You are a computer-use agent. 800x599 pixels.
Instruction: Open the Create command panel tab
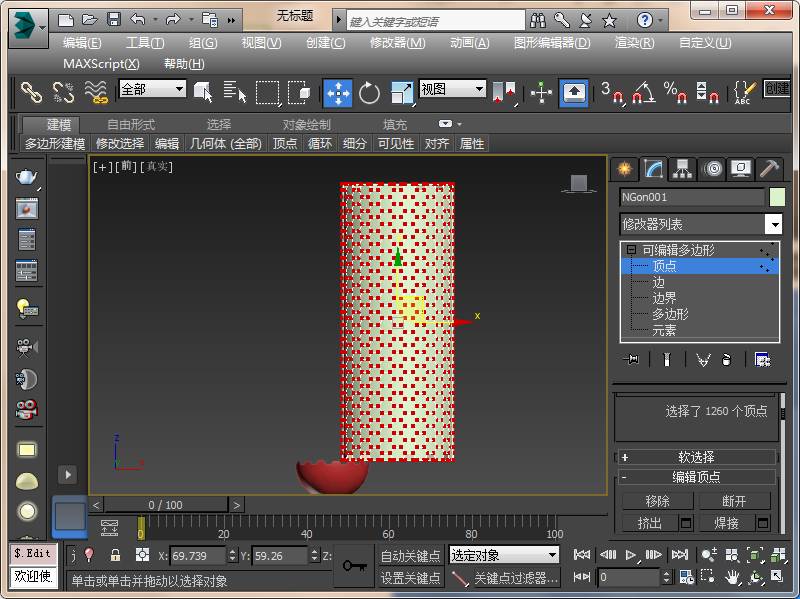click(x=624, y=168)
